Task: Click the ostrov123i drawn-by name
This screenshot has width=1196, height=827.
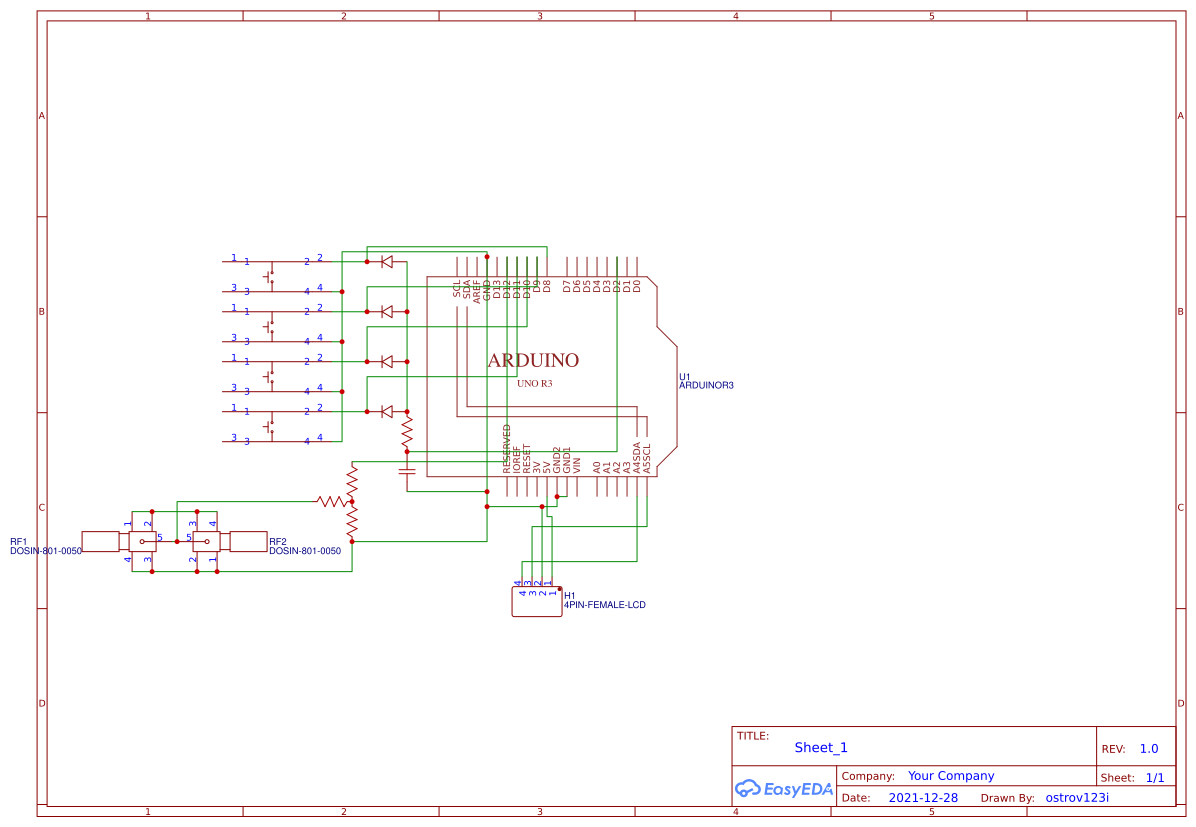Action: tap(1076, 797)
